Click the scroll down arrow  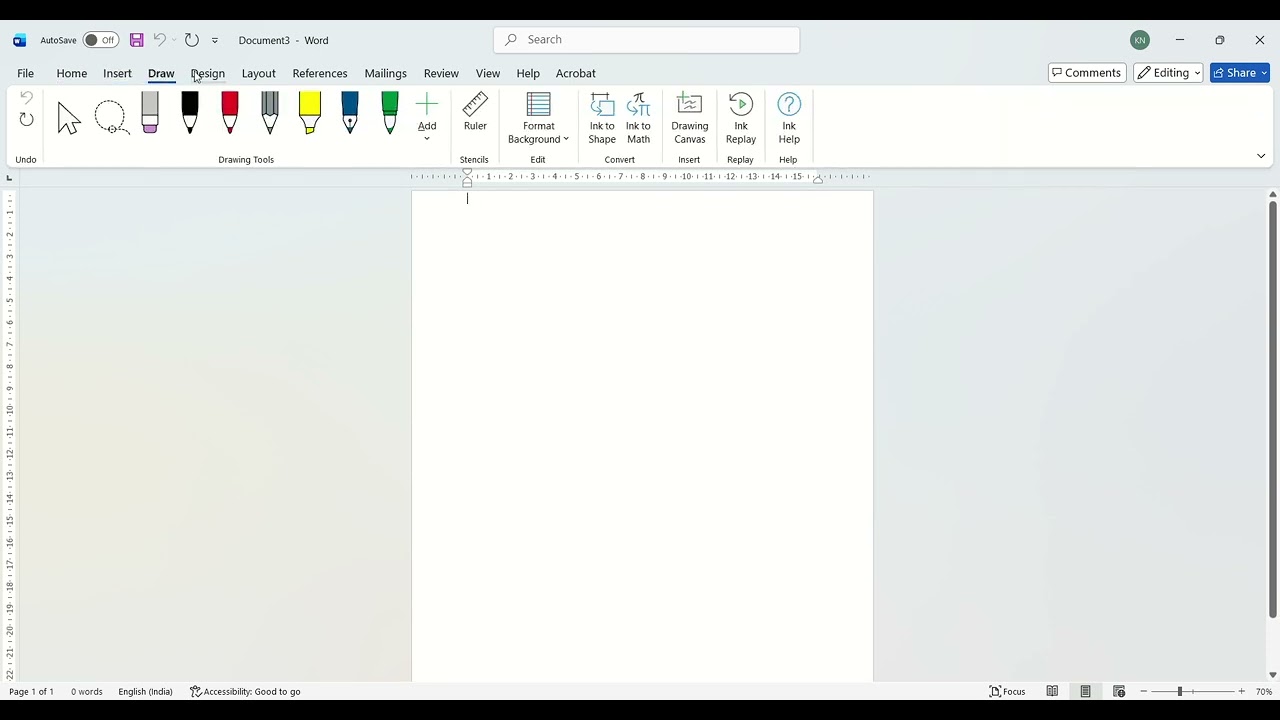point(1272,675)
